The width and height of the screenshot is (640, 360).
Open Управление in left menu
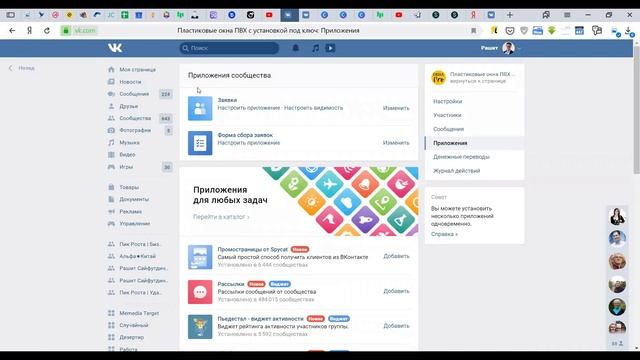point(135,224)
